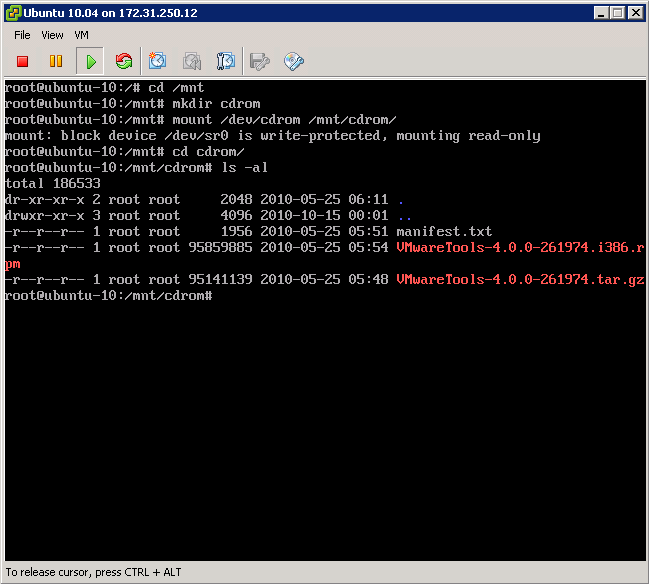The width and height of the screenshot is (649, 584).
Task: Open the Snapshot Manager
Action: tap(226, 61)
